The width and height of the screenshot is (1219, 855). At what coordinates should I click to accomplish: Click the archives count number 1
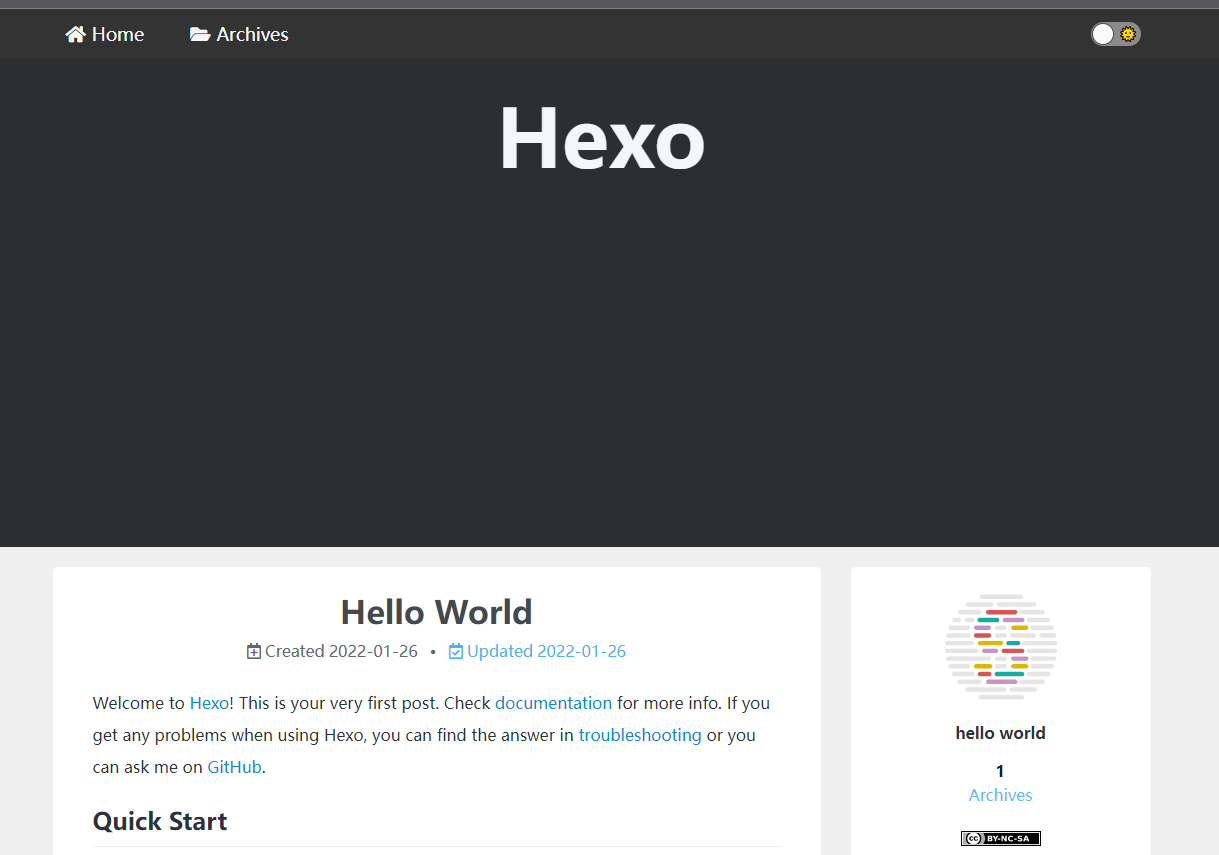tap(1000, 771)
